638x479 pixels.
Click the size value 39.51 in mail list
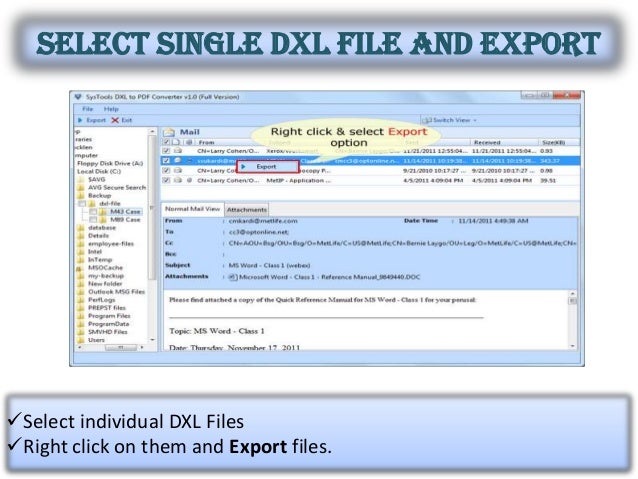click(548, 180)
